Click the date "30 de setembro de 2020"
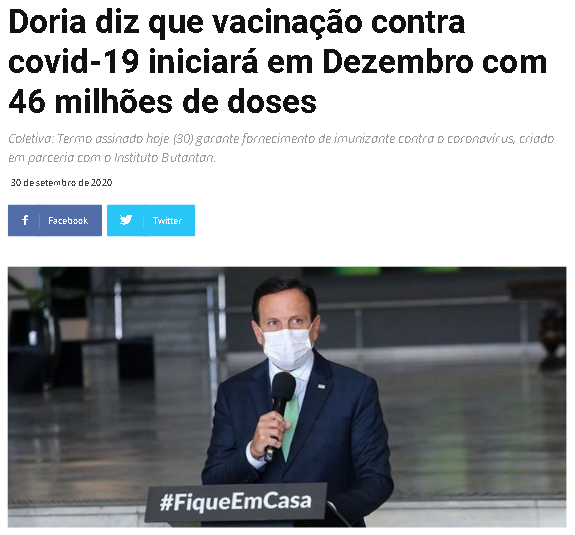 point(61,182)
